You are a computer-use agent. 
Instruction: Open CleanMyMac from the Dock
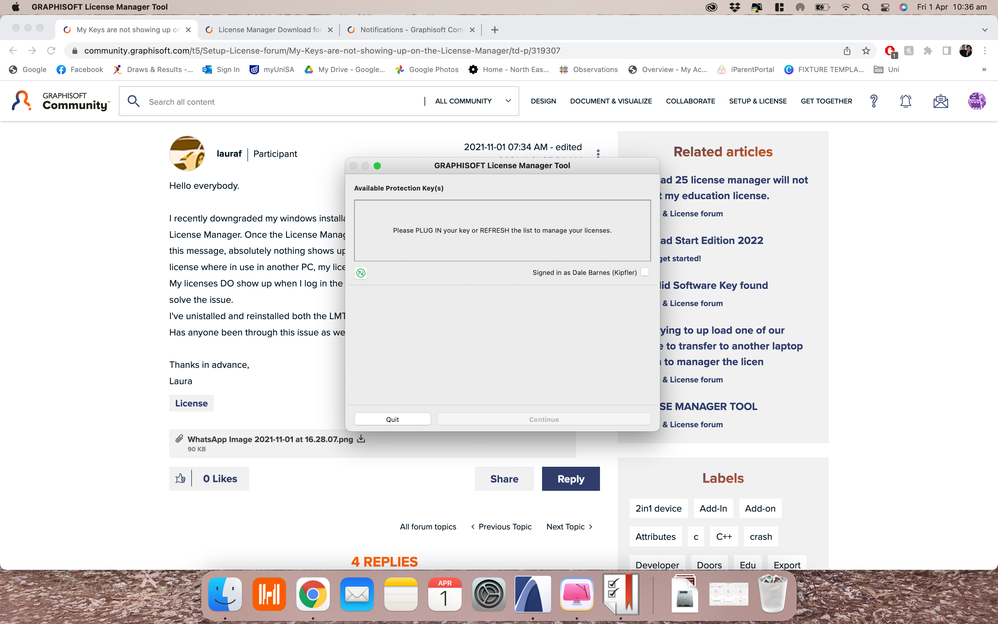point(577,594)
